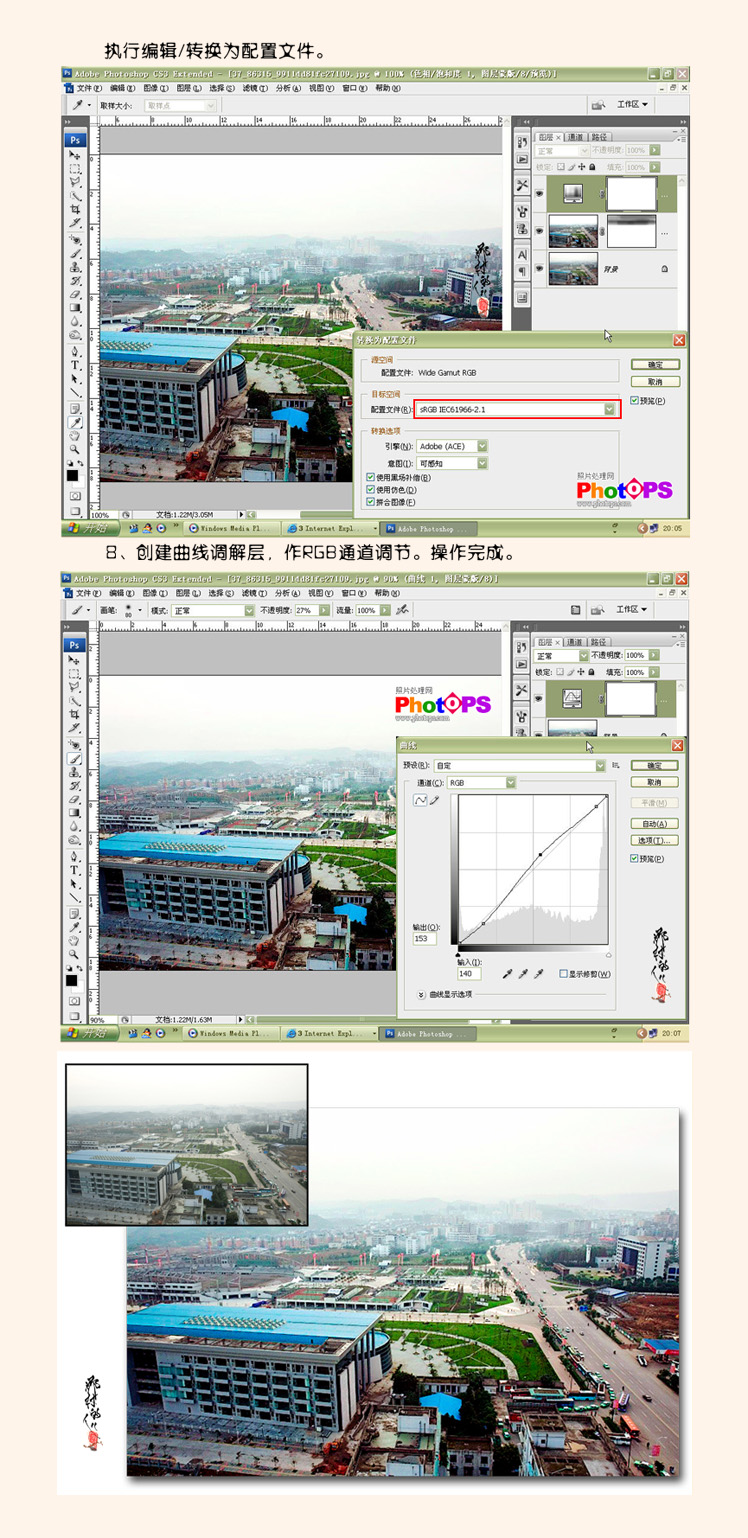Screen dimensions: 748x1538
Task: Open the 配置文件(R) sRGB IEC61966-2.1 dropdown
Action: [x=517, y=410]
